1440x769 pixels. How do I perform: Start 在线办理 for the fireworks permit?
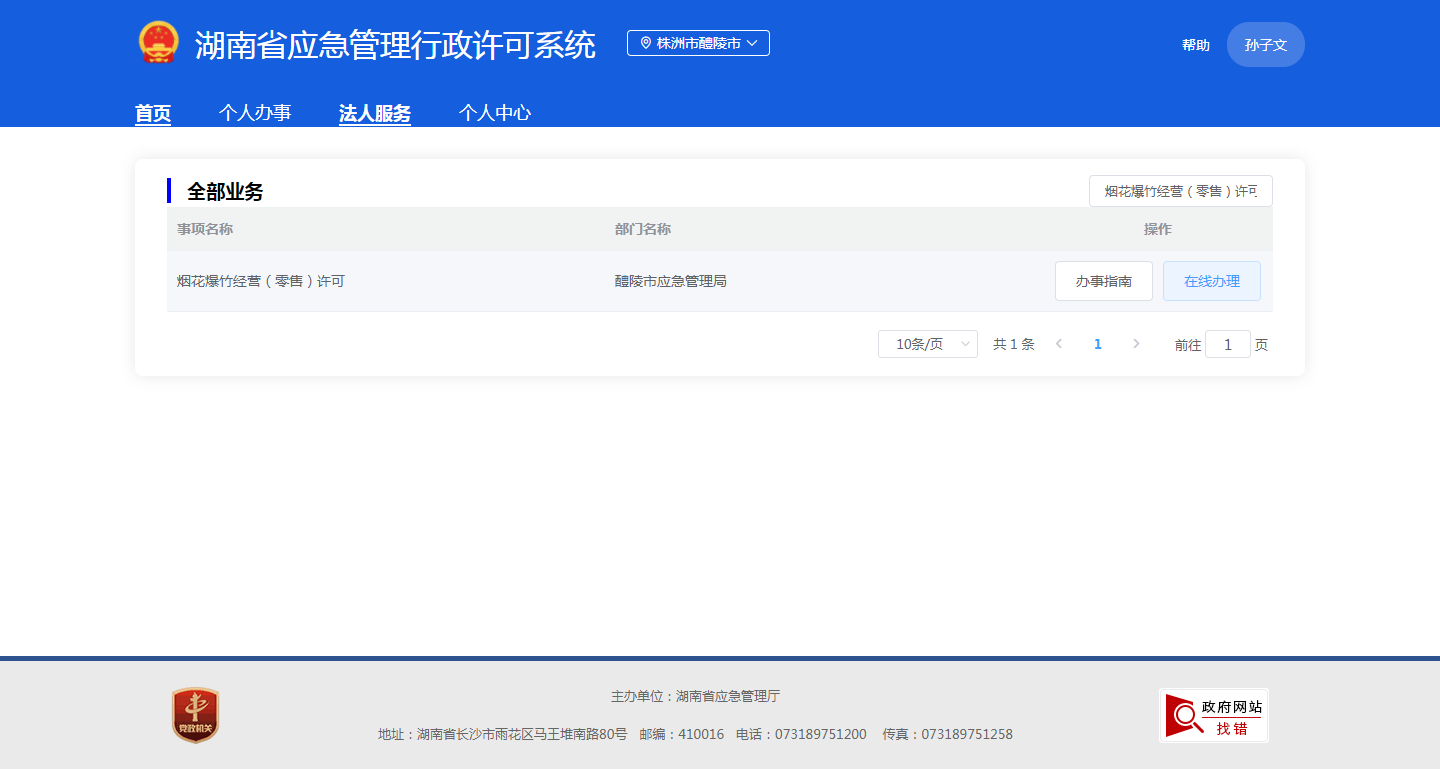(1211, 281)
